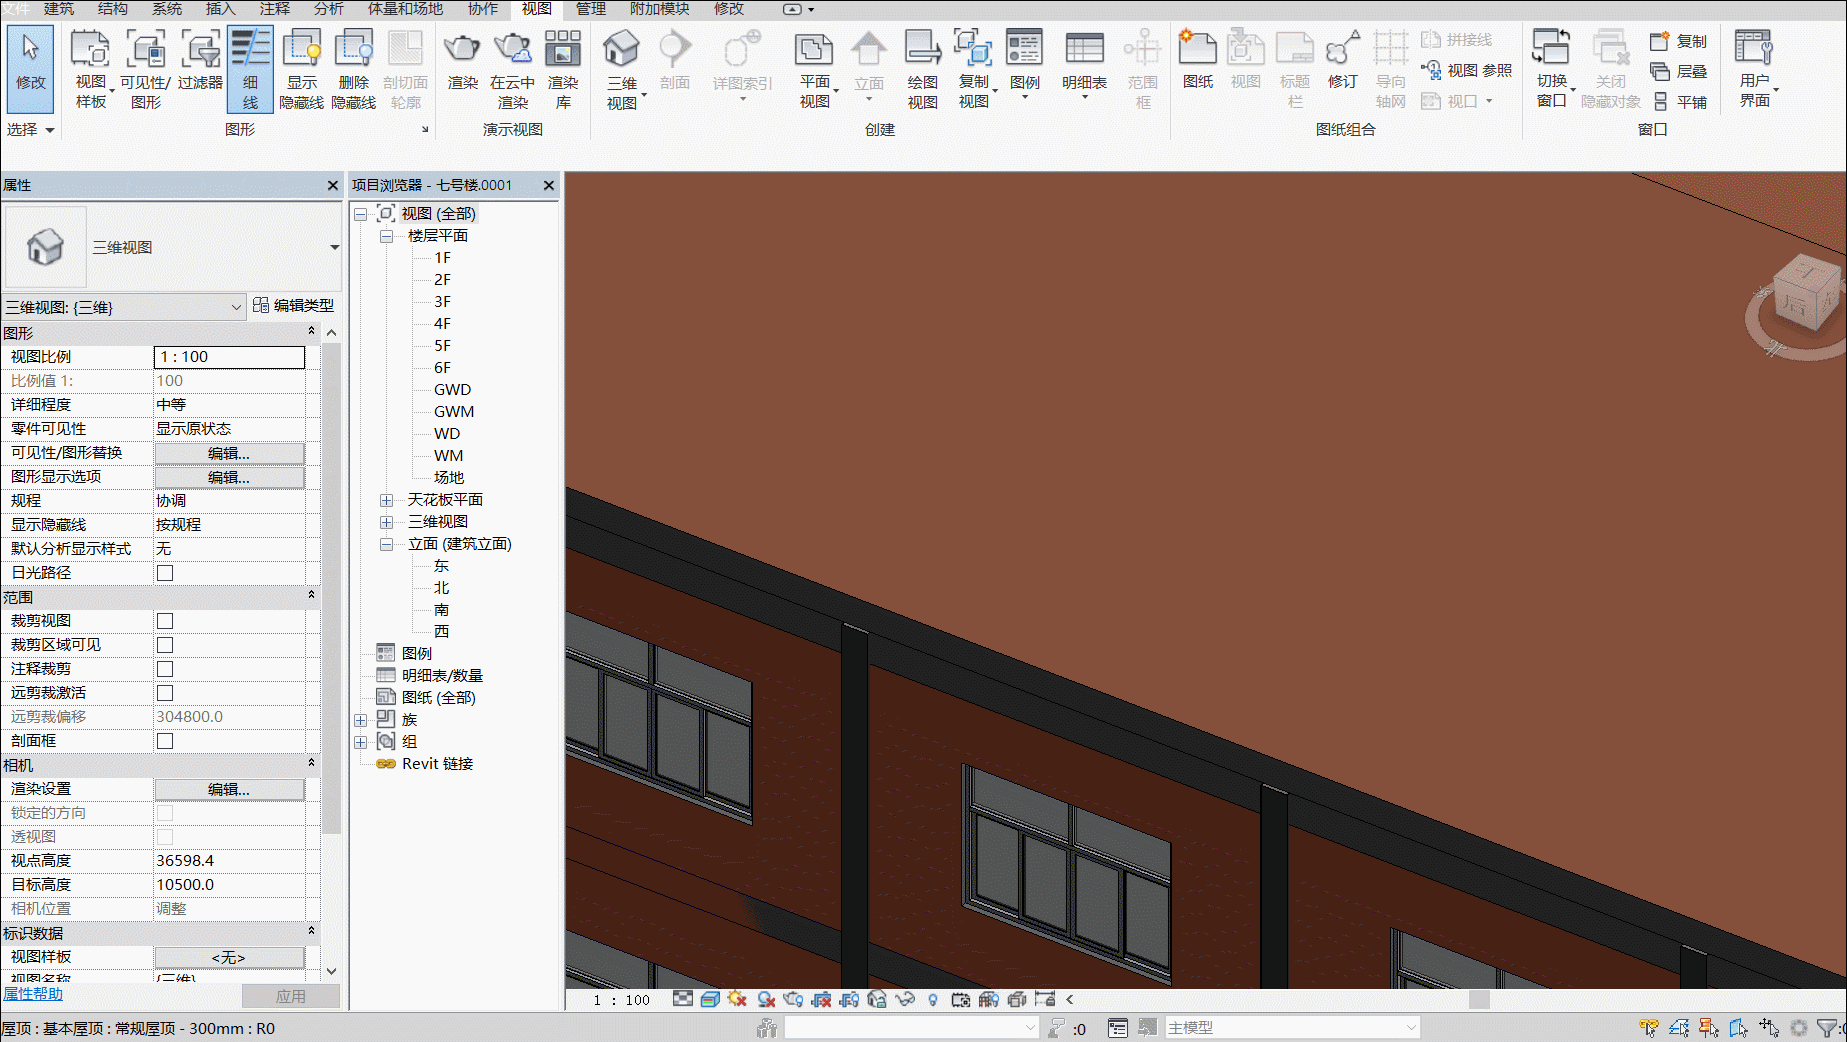Click 切换窗口 (Switch Windows) icon
Viewport: 1847px width, 1042px height.
pyautogui.click(x=1551, y=67)
